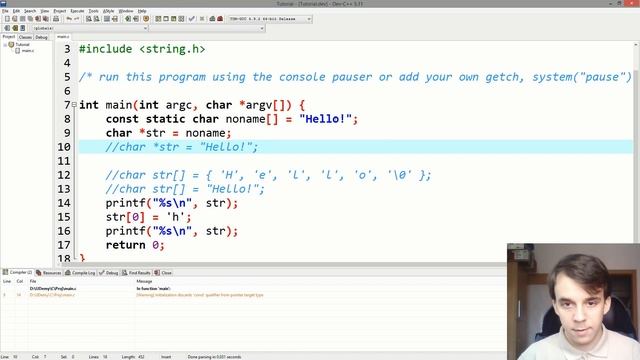Open the Find Results bottom tab
The height and width of the screenshot is (360, 640).
coord(136,273)
